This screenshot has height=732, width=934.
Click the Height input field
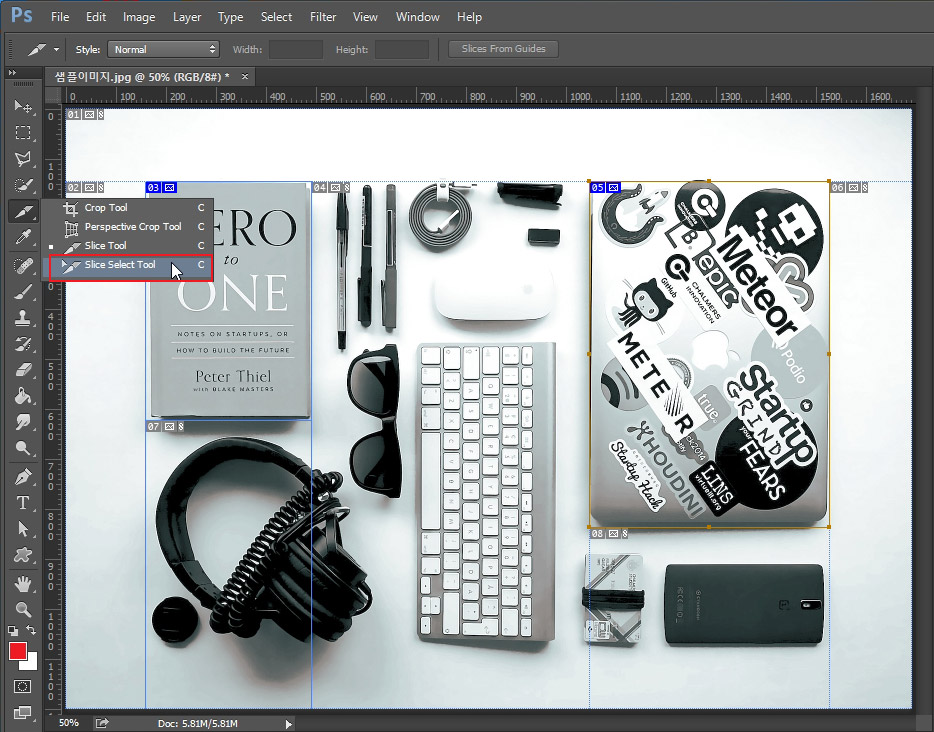coord(401,49)
